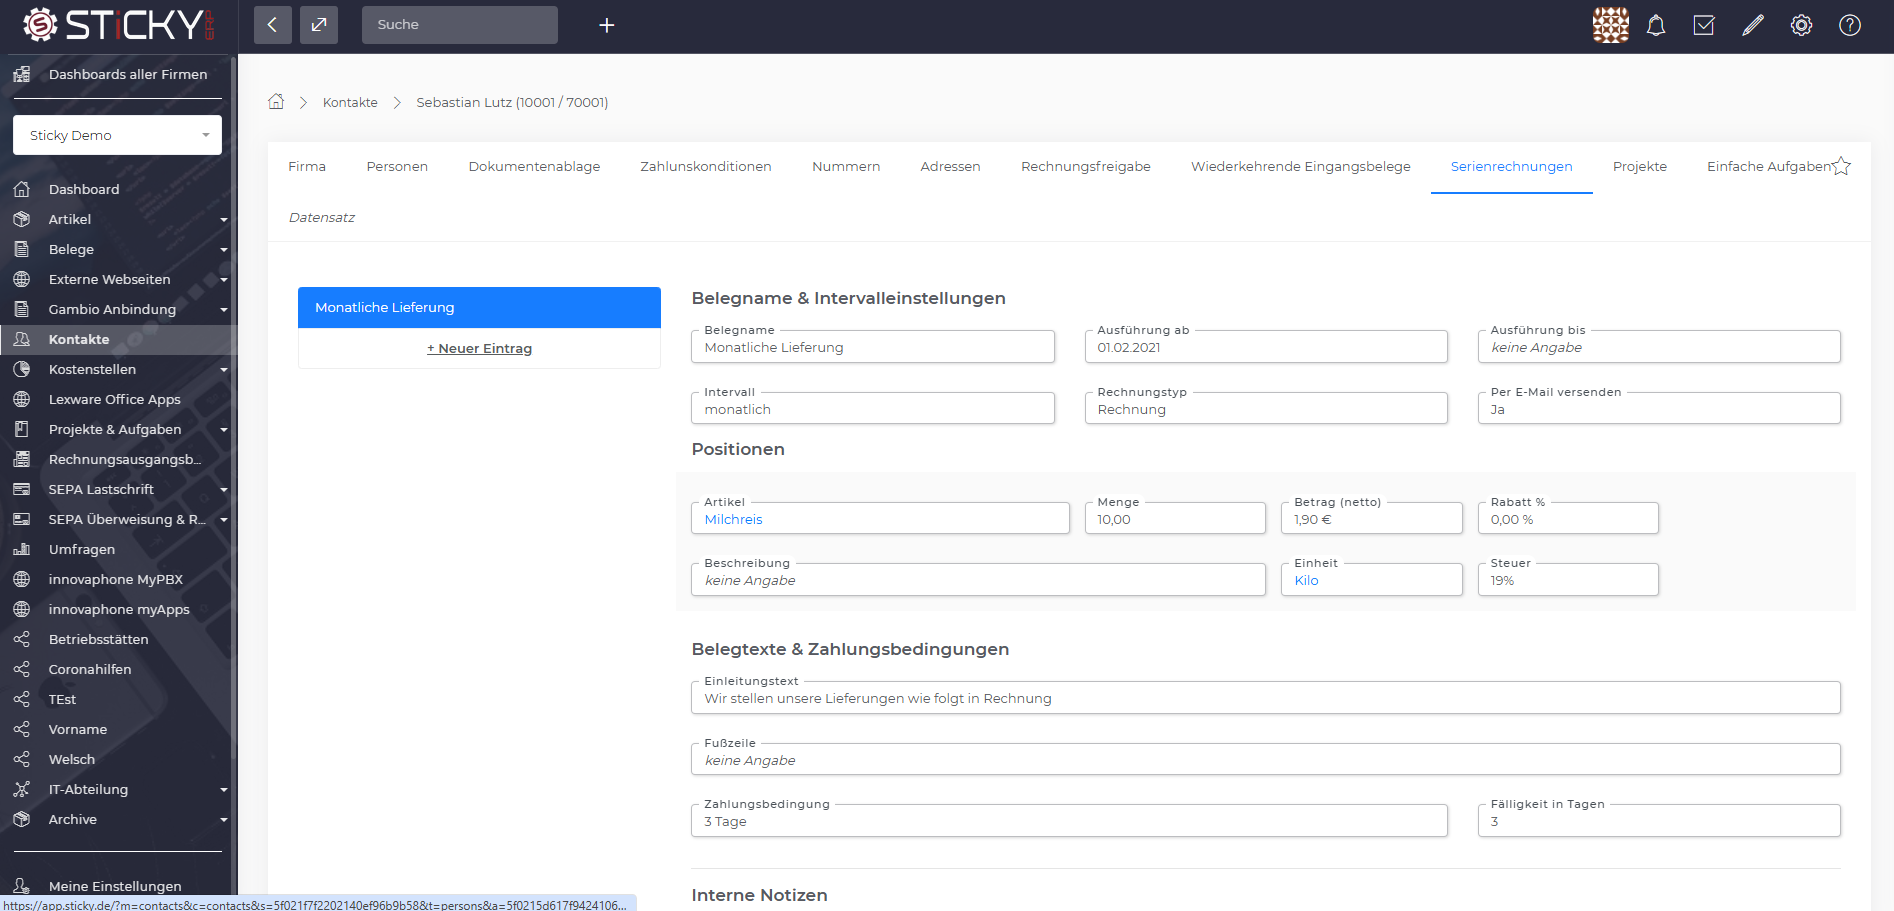Open the Rechnungsfreigabe tab

coord(1086,166)
